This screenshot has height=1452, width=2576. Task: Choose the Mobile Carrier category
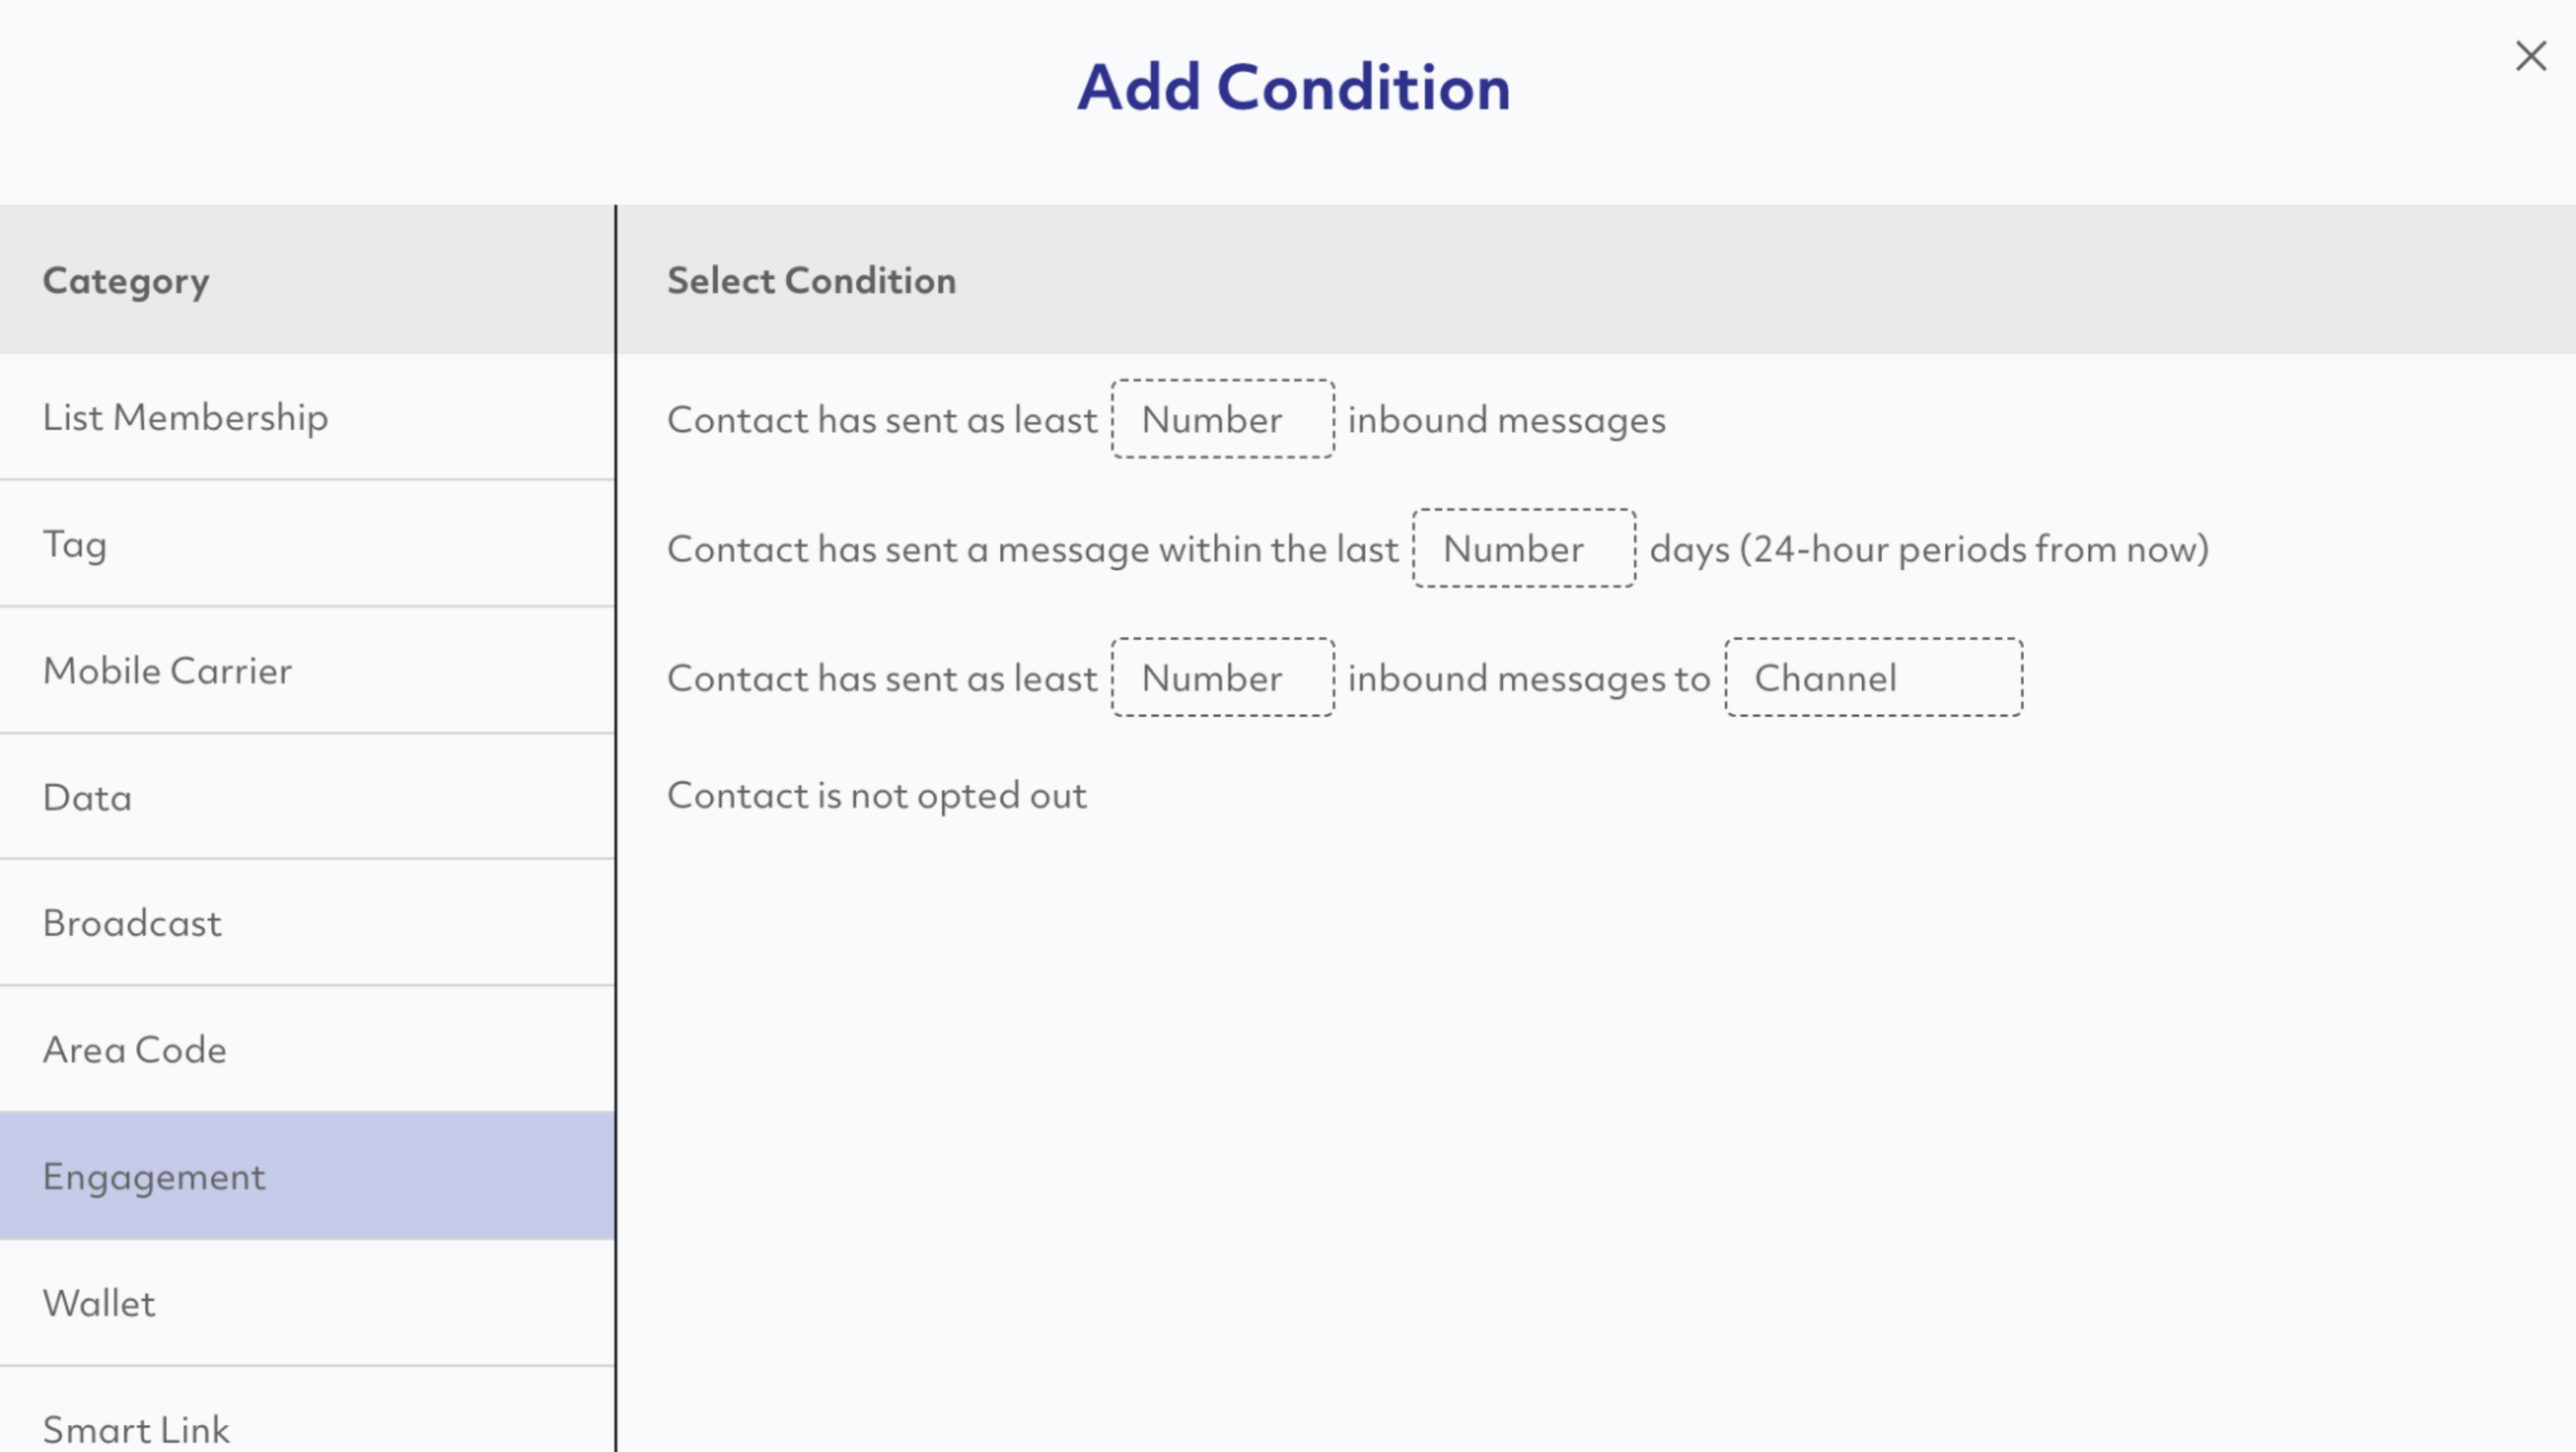coord(307,670)
